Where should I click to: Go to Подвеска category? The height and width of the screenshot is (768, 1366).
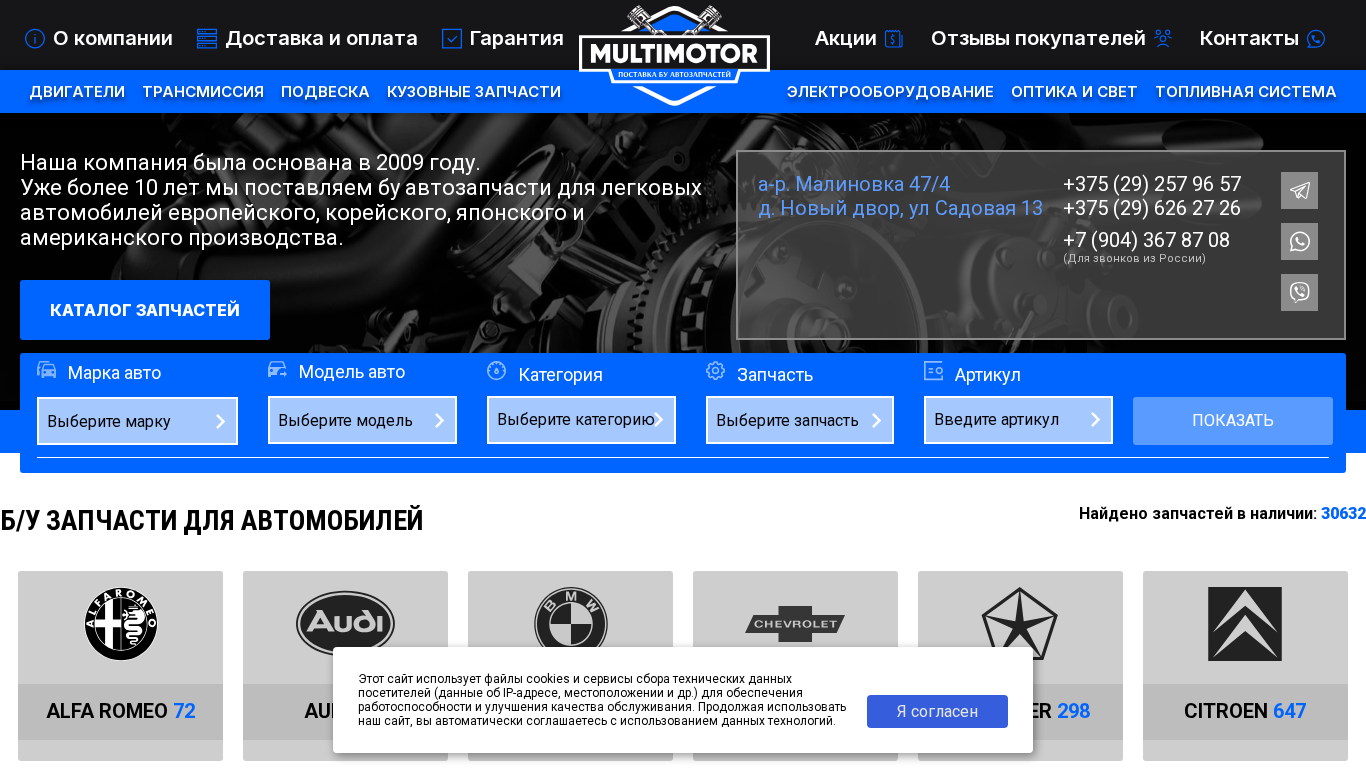coord(325,92)
